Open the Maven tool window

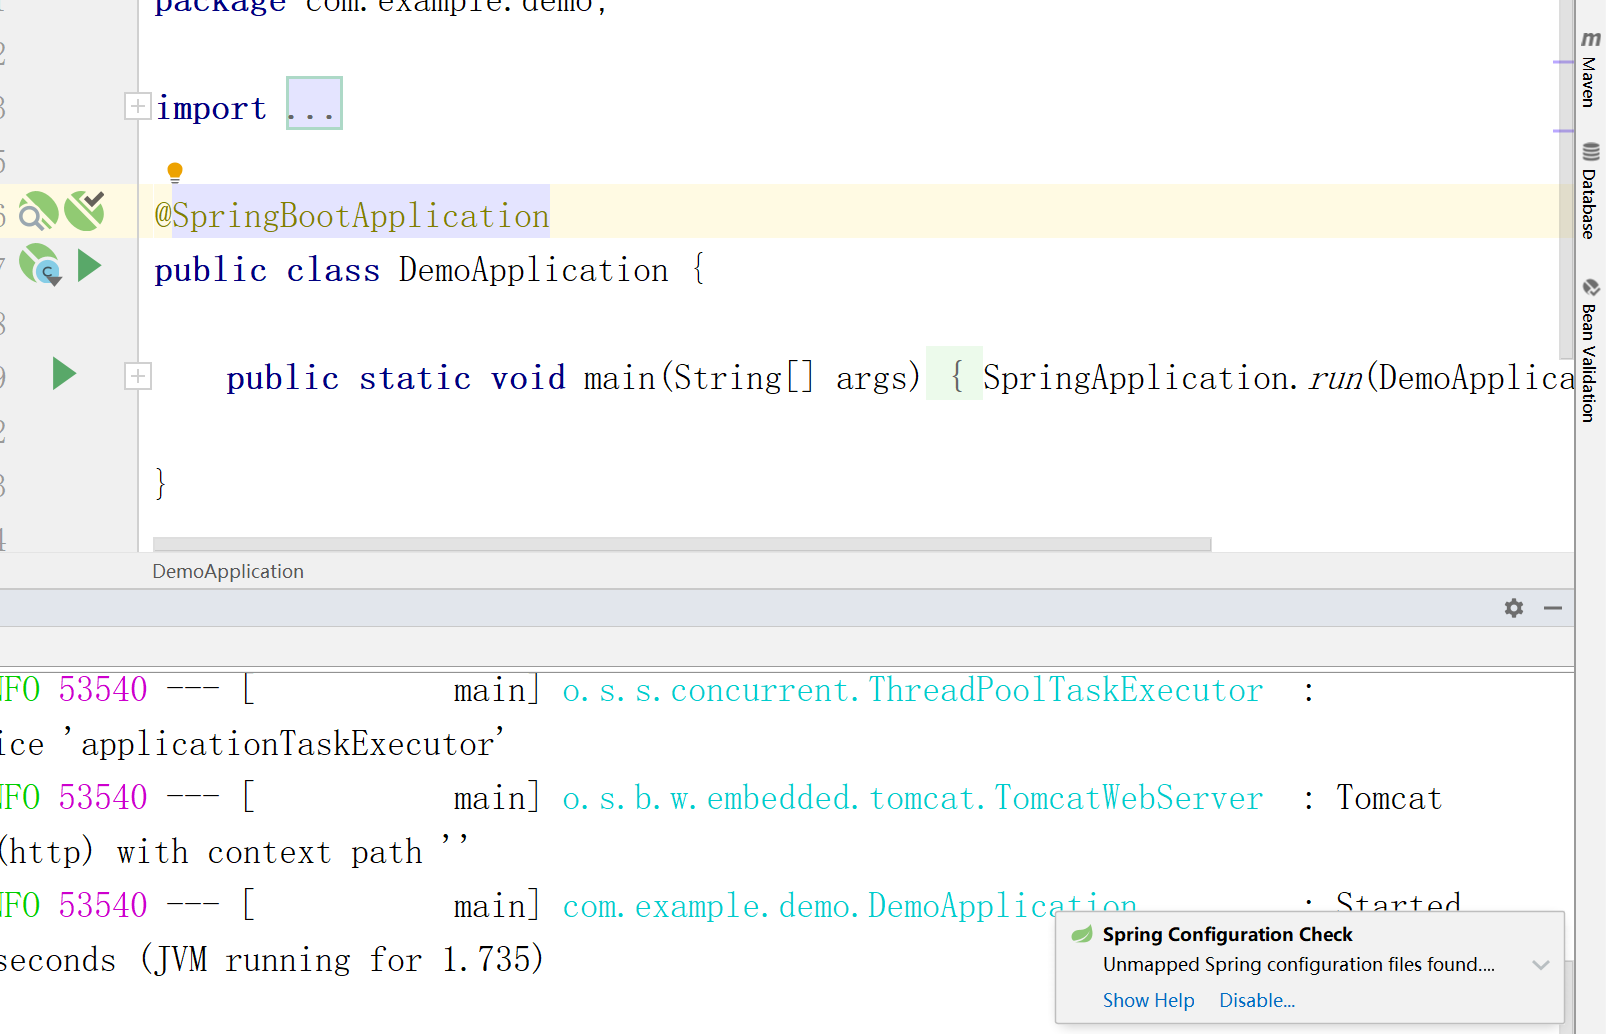(x=1590, y=68)
